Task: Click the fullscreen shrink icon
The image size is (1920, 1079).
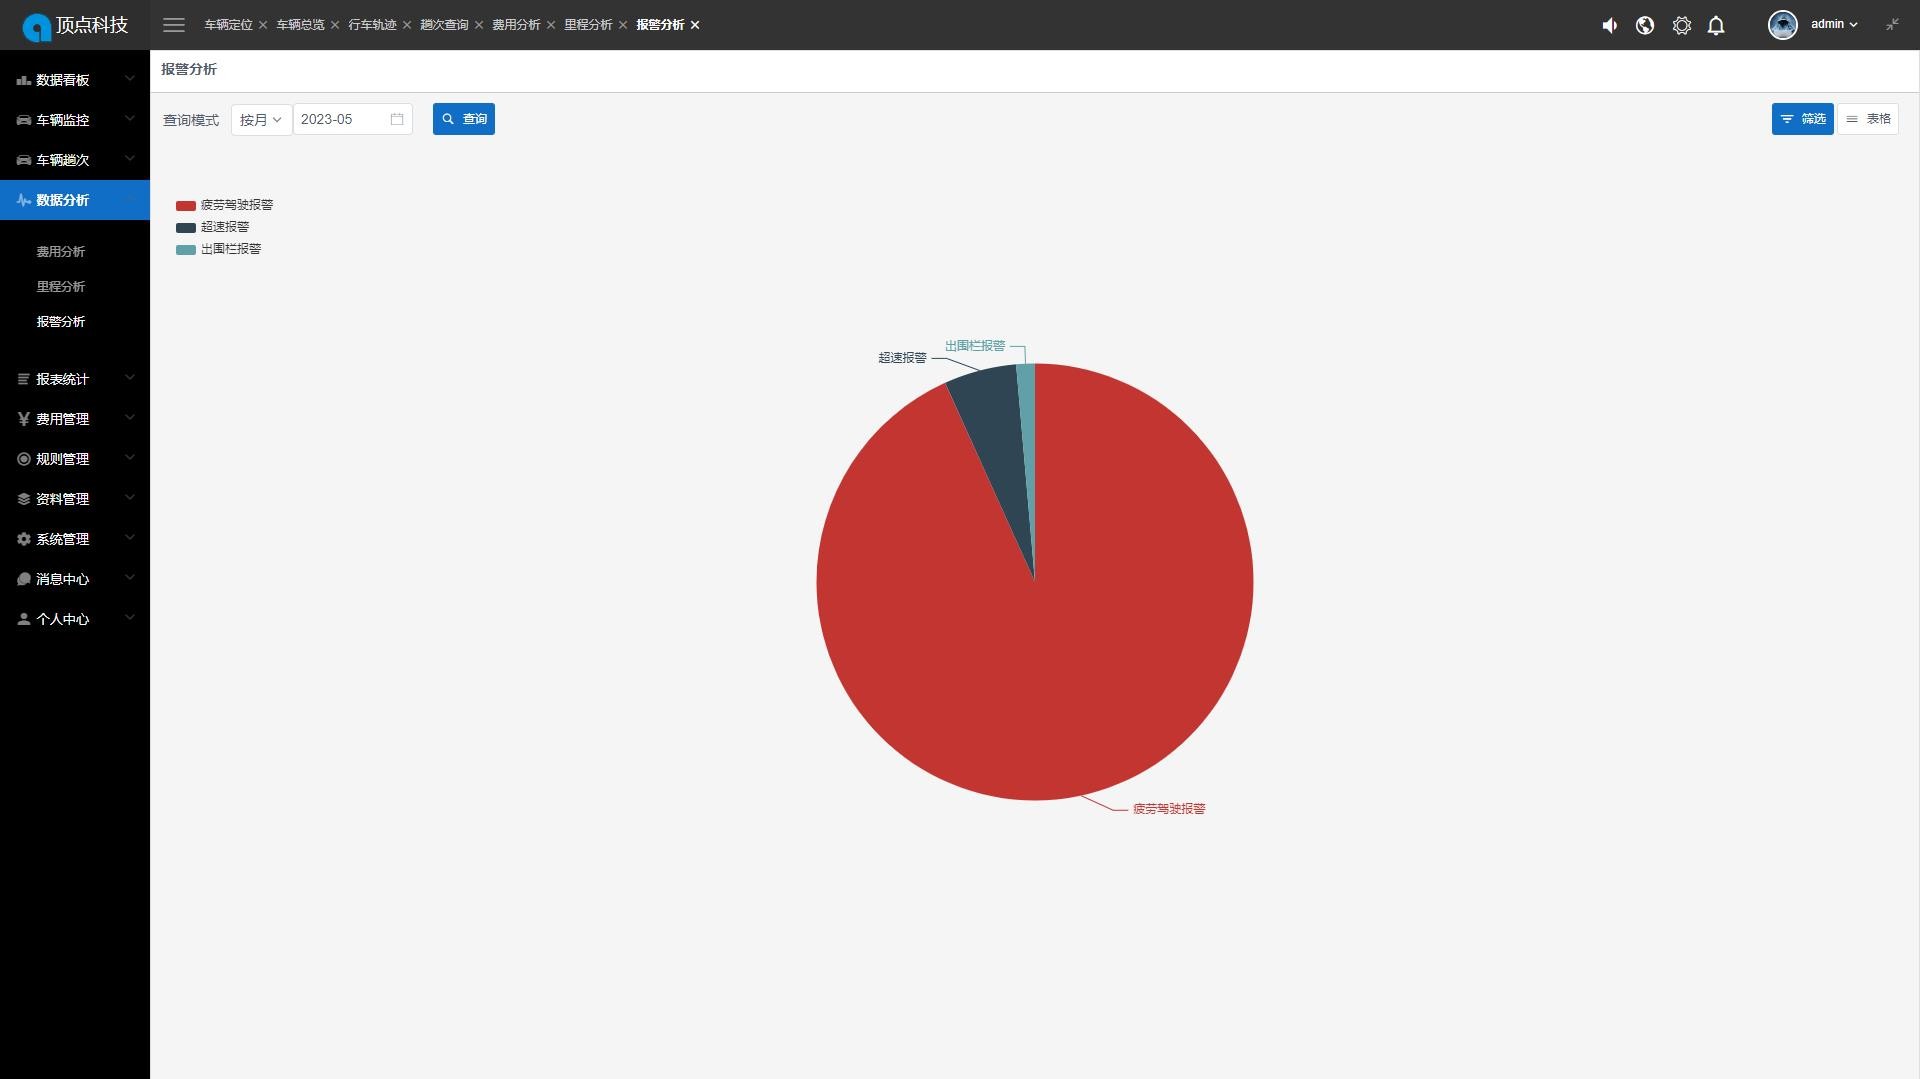Action: point(1892,25)
